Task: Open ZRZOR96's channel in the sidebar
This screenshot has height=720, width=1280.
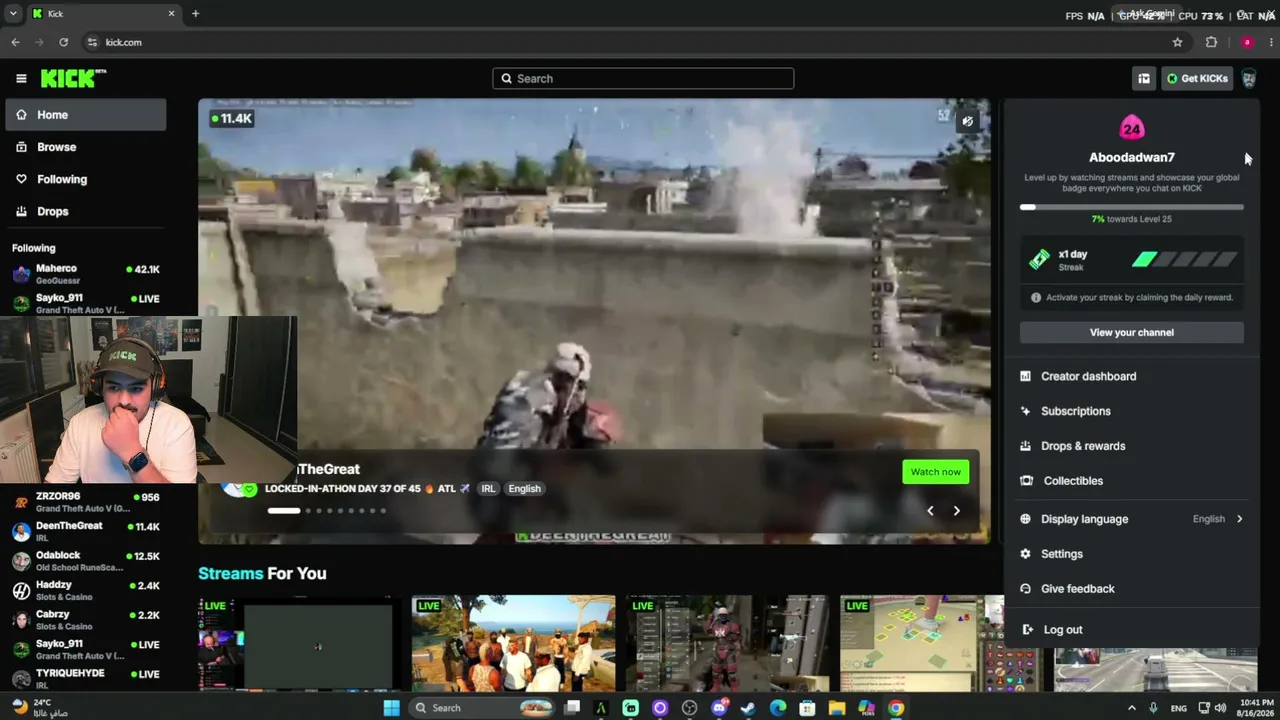Action: (x=86, y=502)
